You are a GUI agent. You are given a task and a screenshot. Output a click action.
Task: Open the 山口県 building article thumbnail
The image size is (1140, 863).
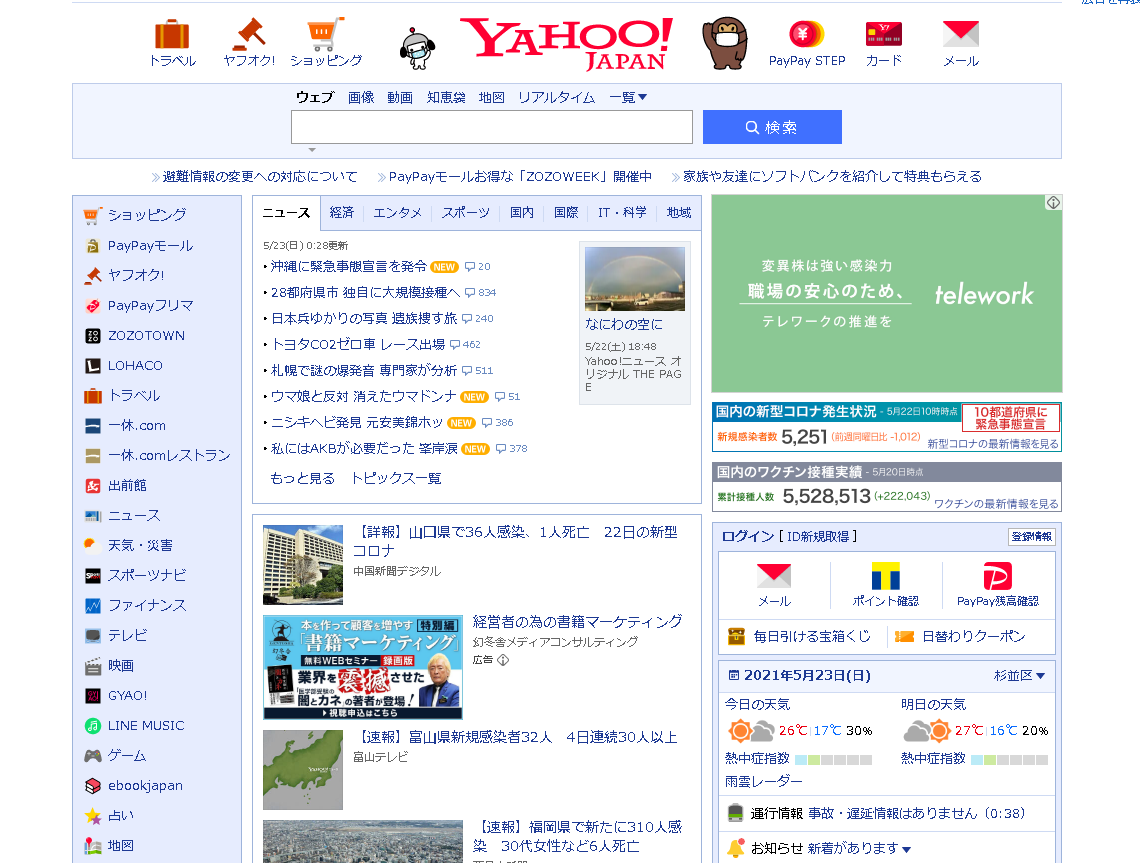tap(302, 565)
